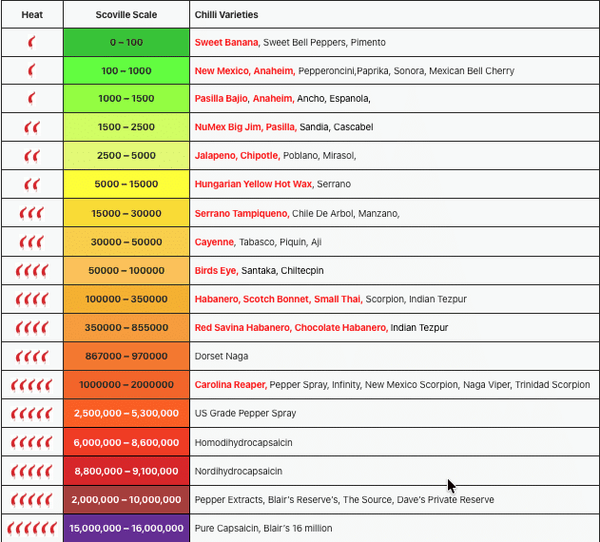This screenshot has height=542, width=600.
Task: Click the heat icon in the 5000 – 15000 row
Action: tap(32, 184)
